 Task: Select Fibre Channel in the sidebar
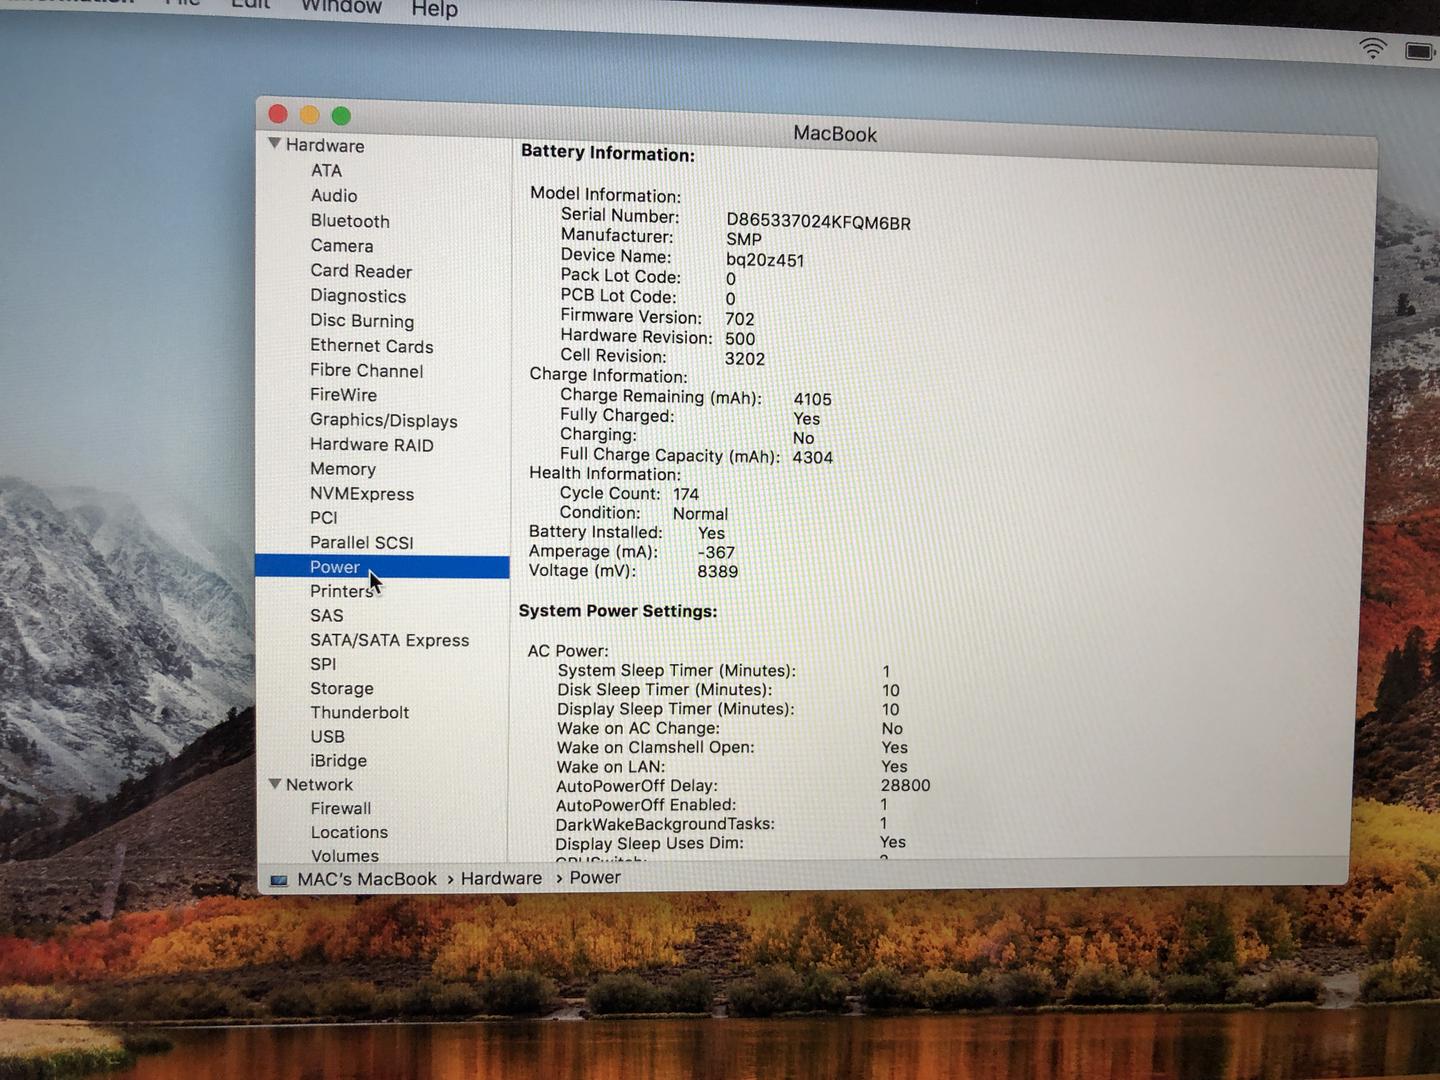[x=367, y=371]
